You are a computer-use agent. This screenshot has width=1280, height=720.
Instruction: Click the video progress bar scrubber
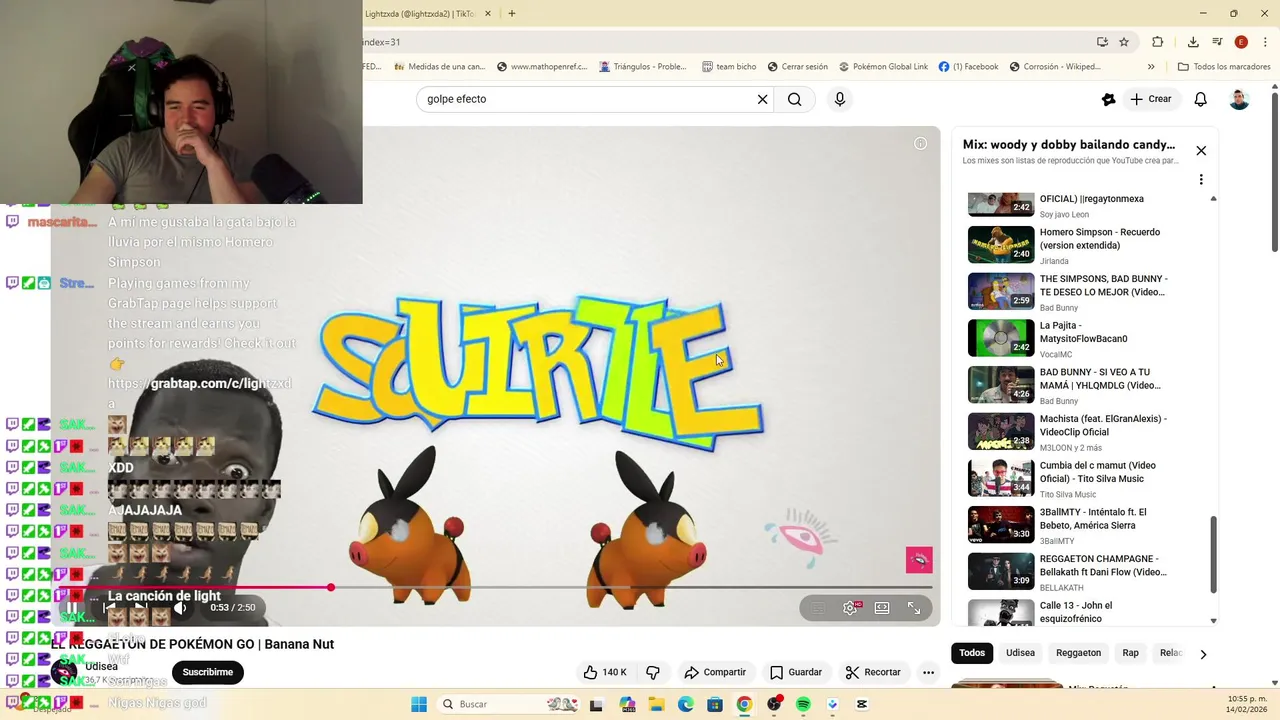coord(330,588)
